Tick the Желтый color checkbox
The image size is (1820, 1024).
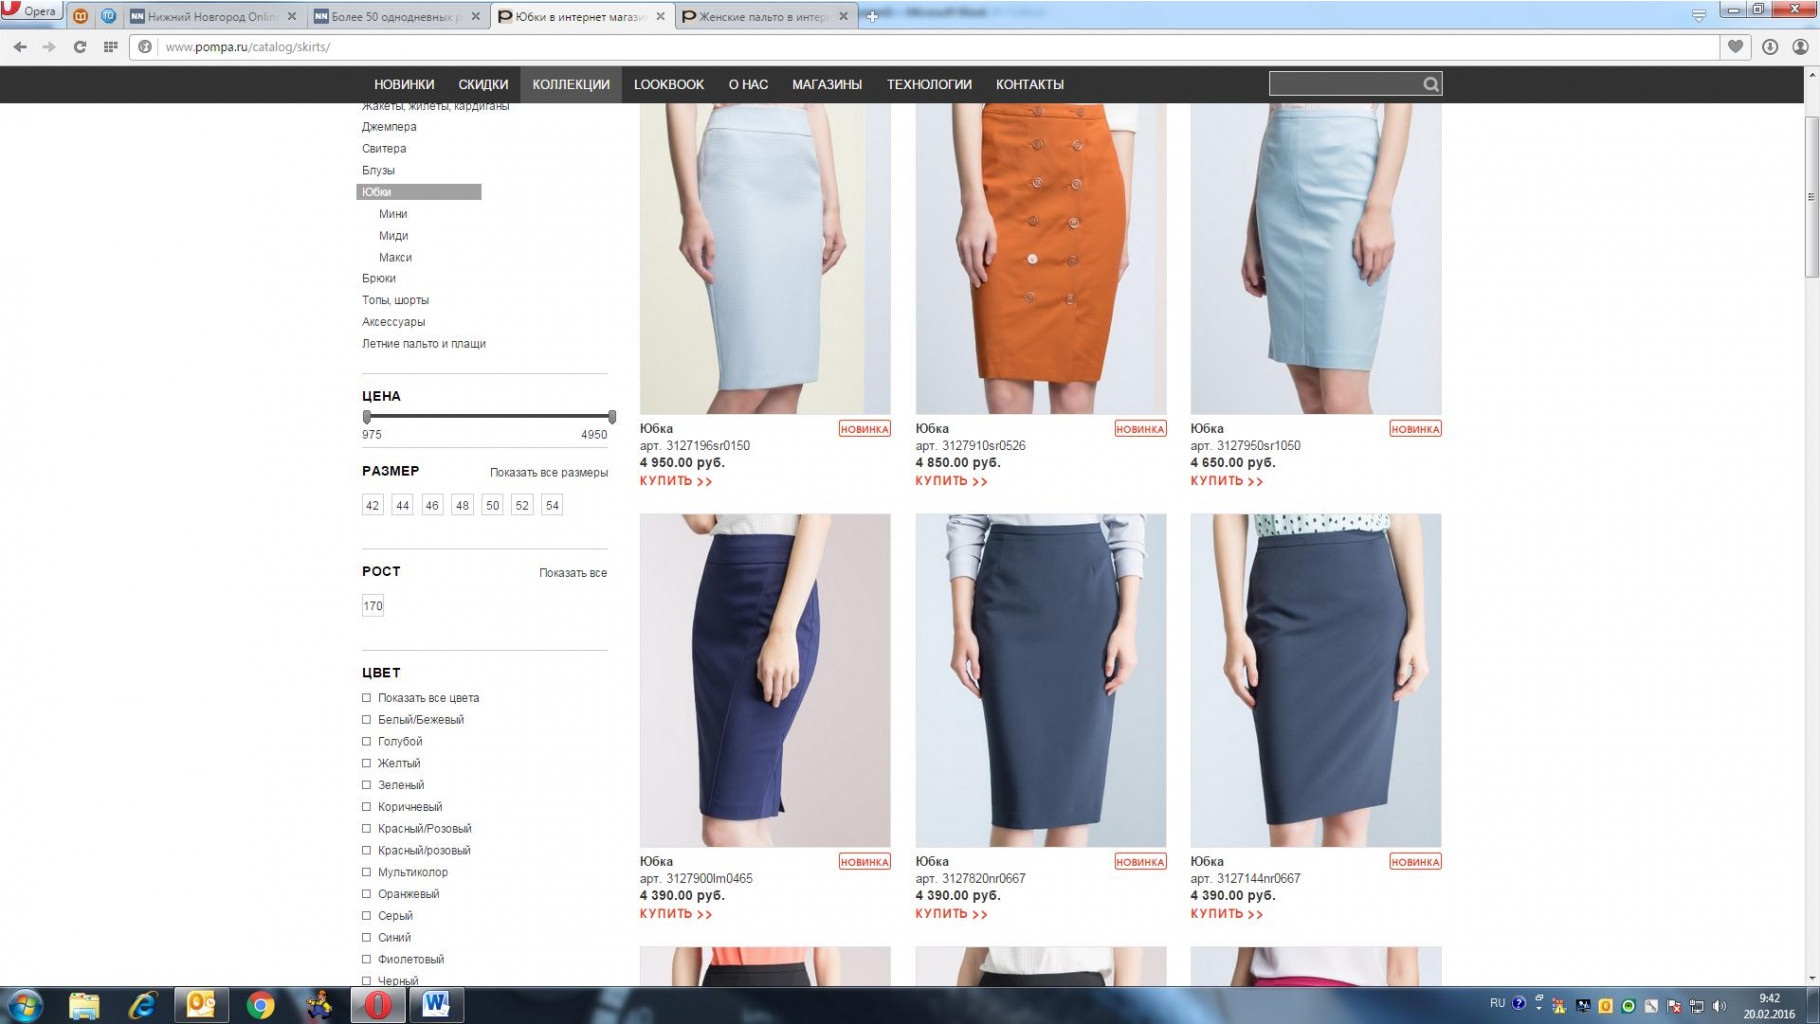366,763
